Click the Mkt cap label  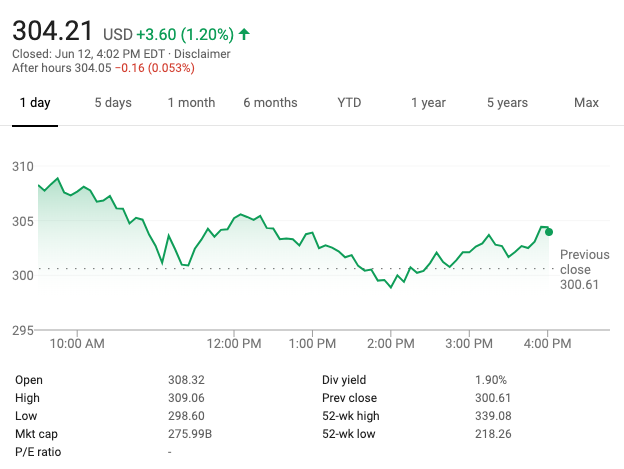36,434
